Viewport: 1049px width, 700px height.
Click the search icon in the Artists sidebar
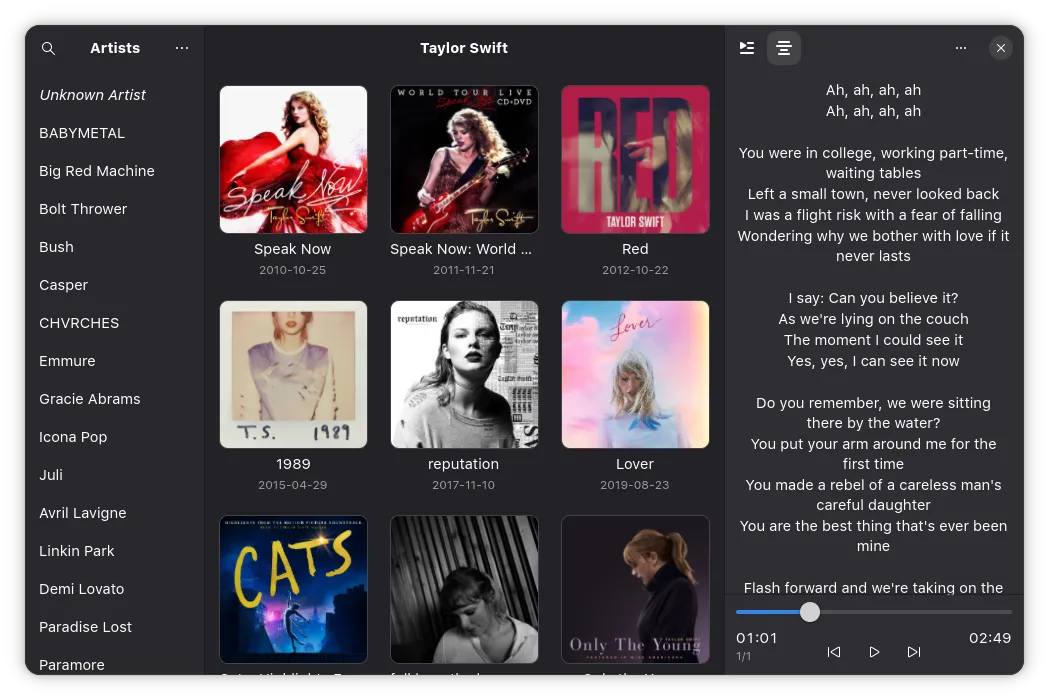[48, 48]
